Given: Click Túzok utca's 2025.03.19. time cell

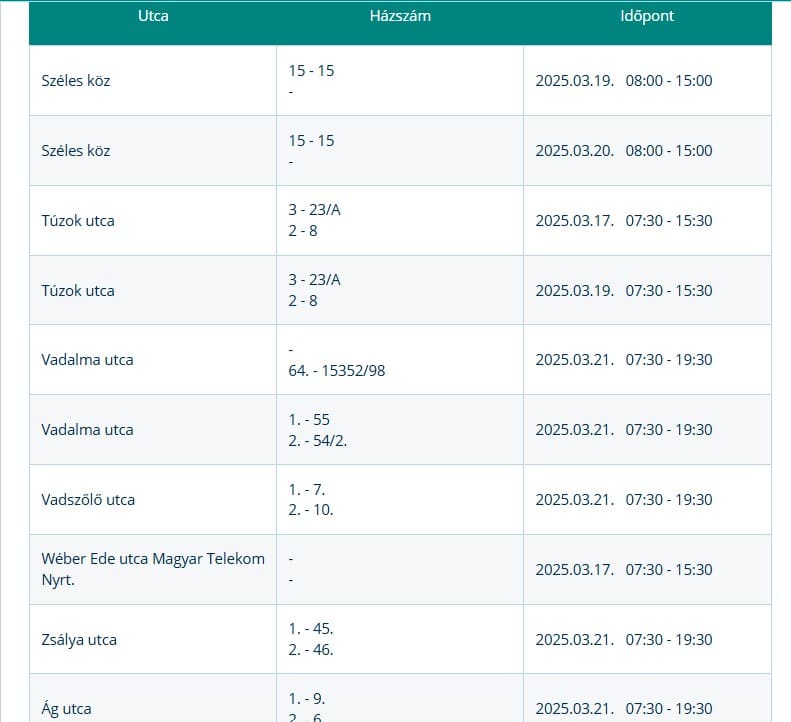Looking at the screenshot, I should [624, 291].
